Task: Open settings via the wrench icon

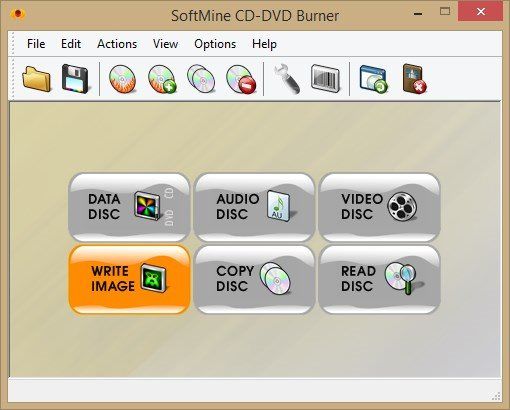Action: pos(287,79)
